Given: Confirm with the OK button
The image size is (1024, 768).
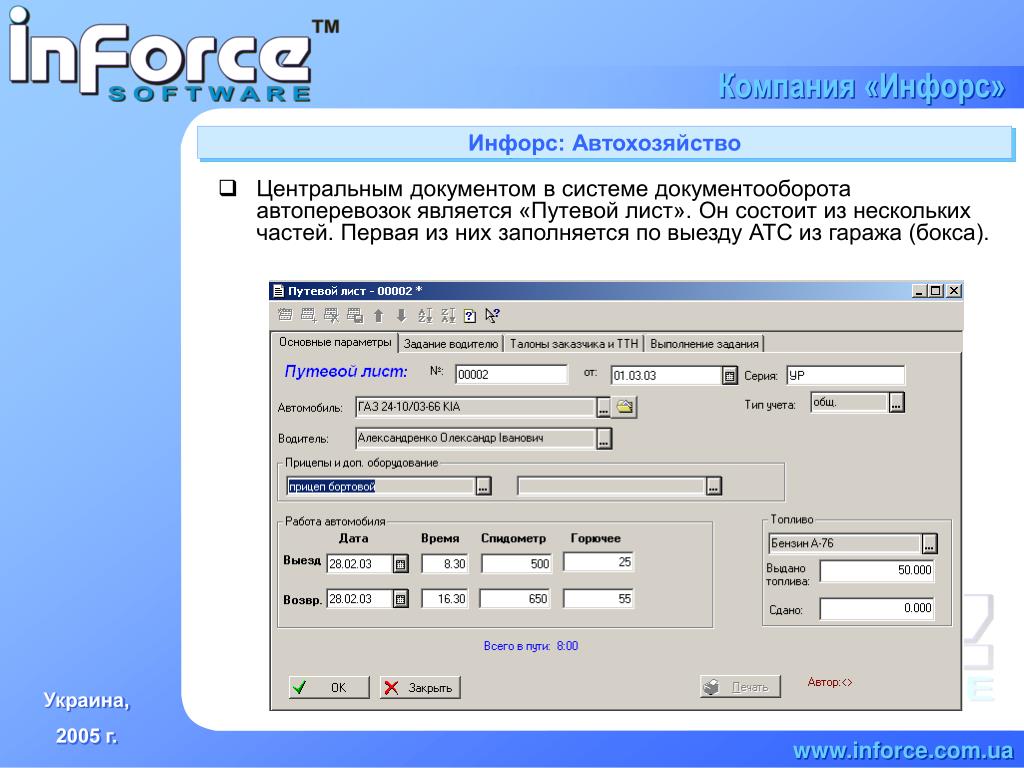Looking at the screenshot, I should tap(329, 687).
